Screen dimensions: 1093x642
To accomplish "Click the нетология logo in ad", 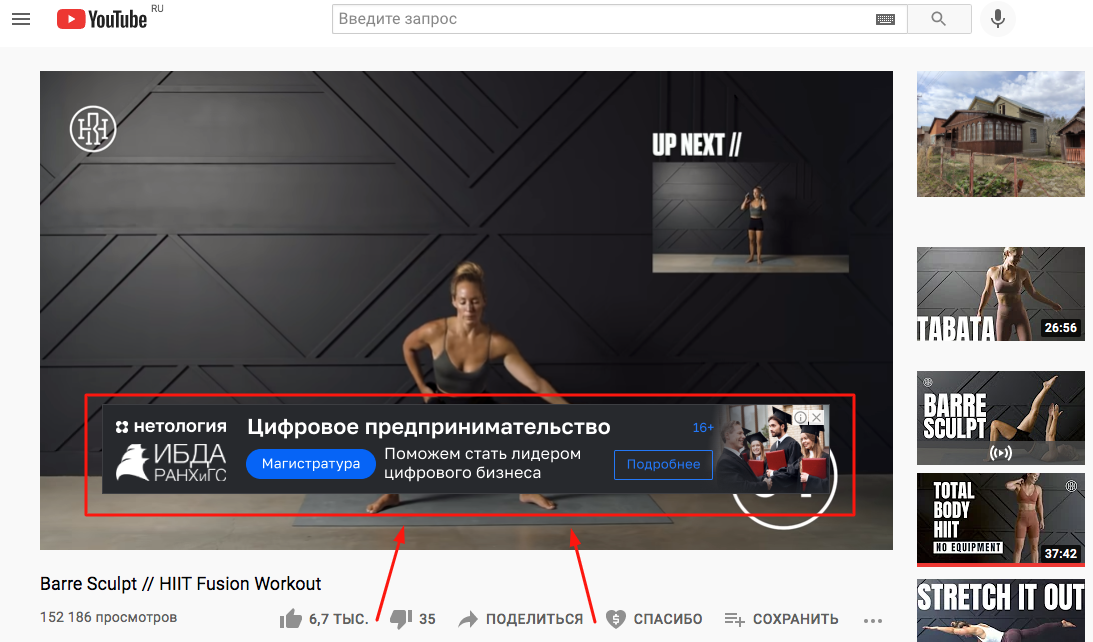I will pos(171,426).
